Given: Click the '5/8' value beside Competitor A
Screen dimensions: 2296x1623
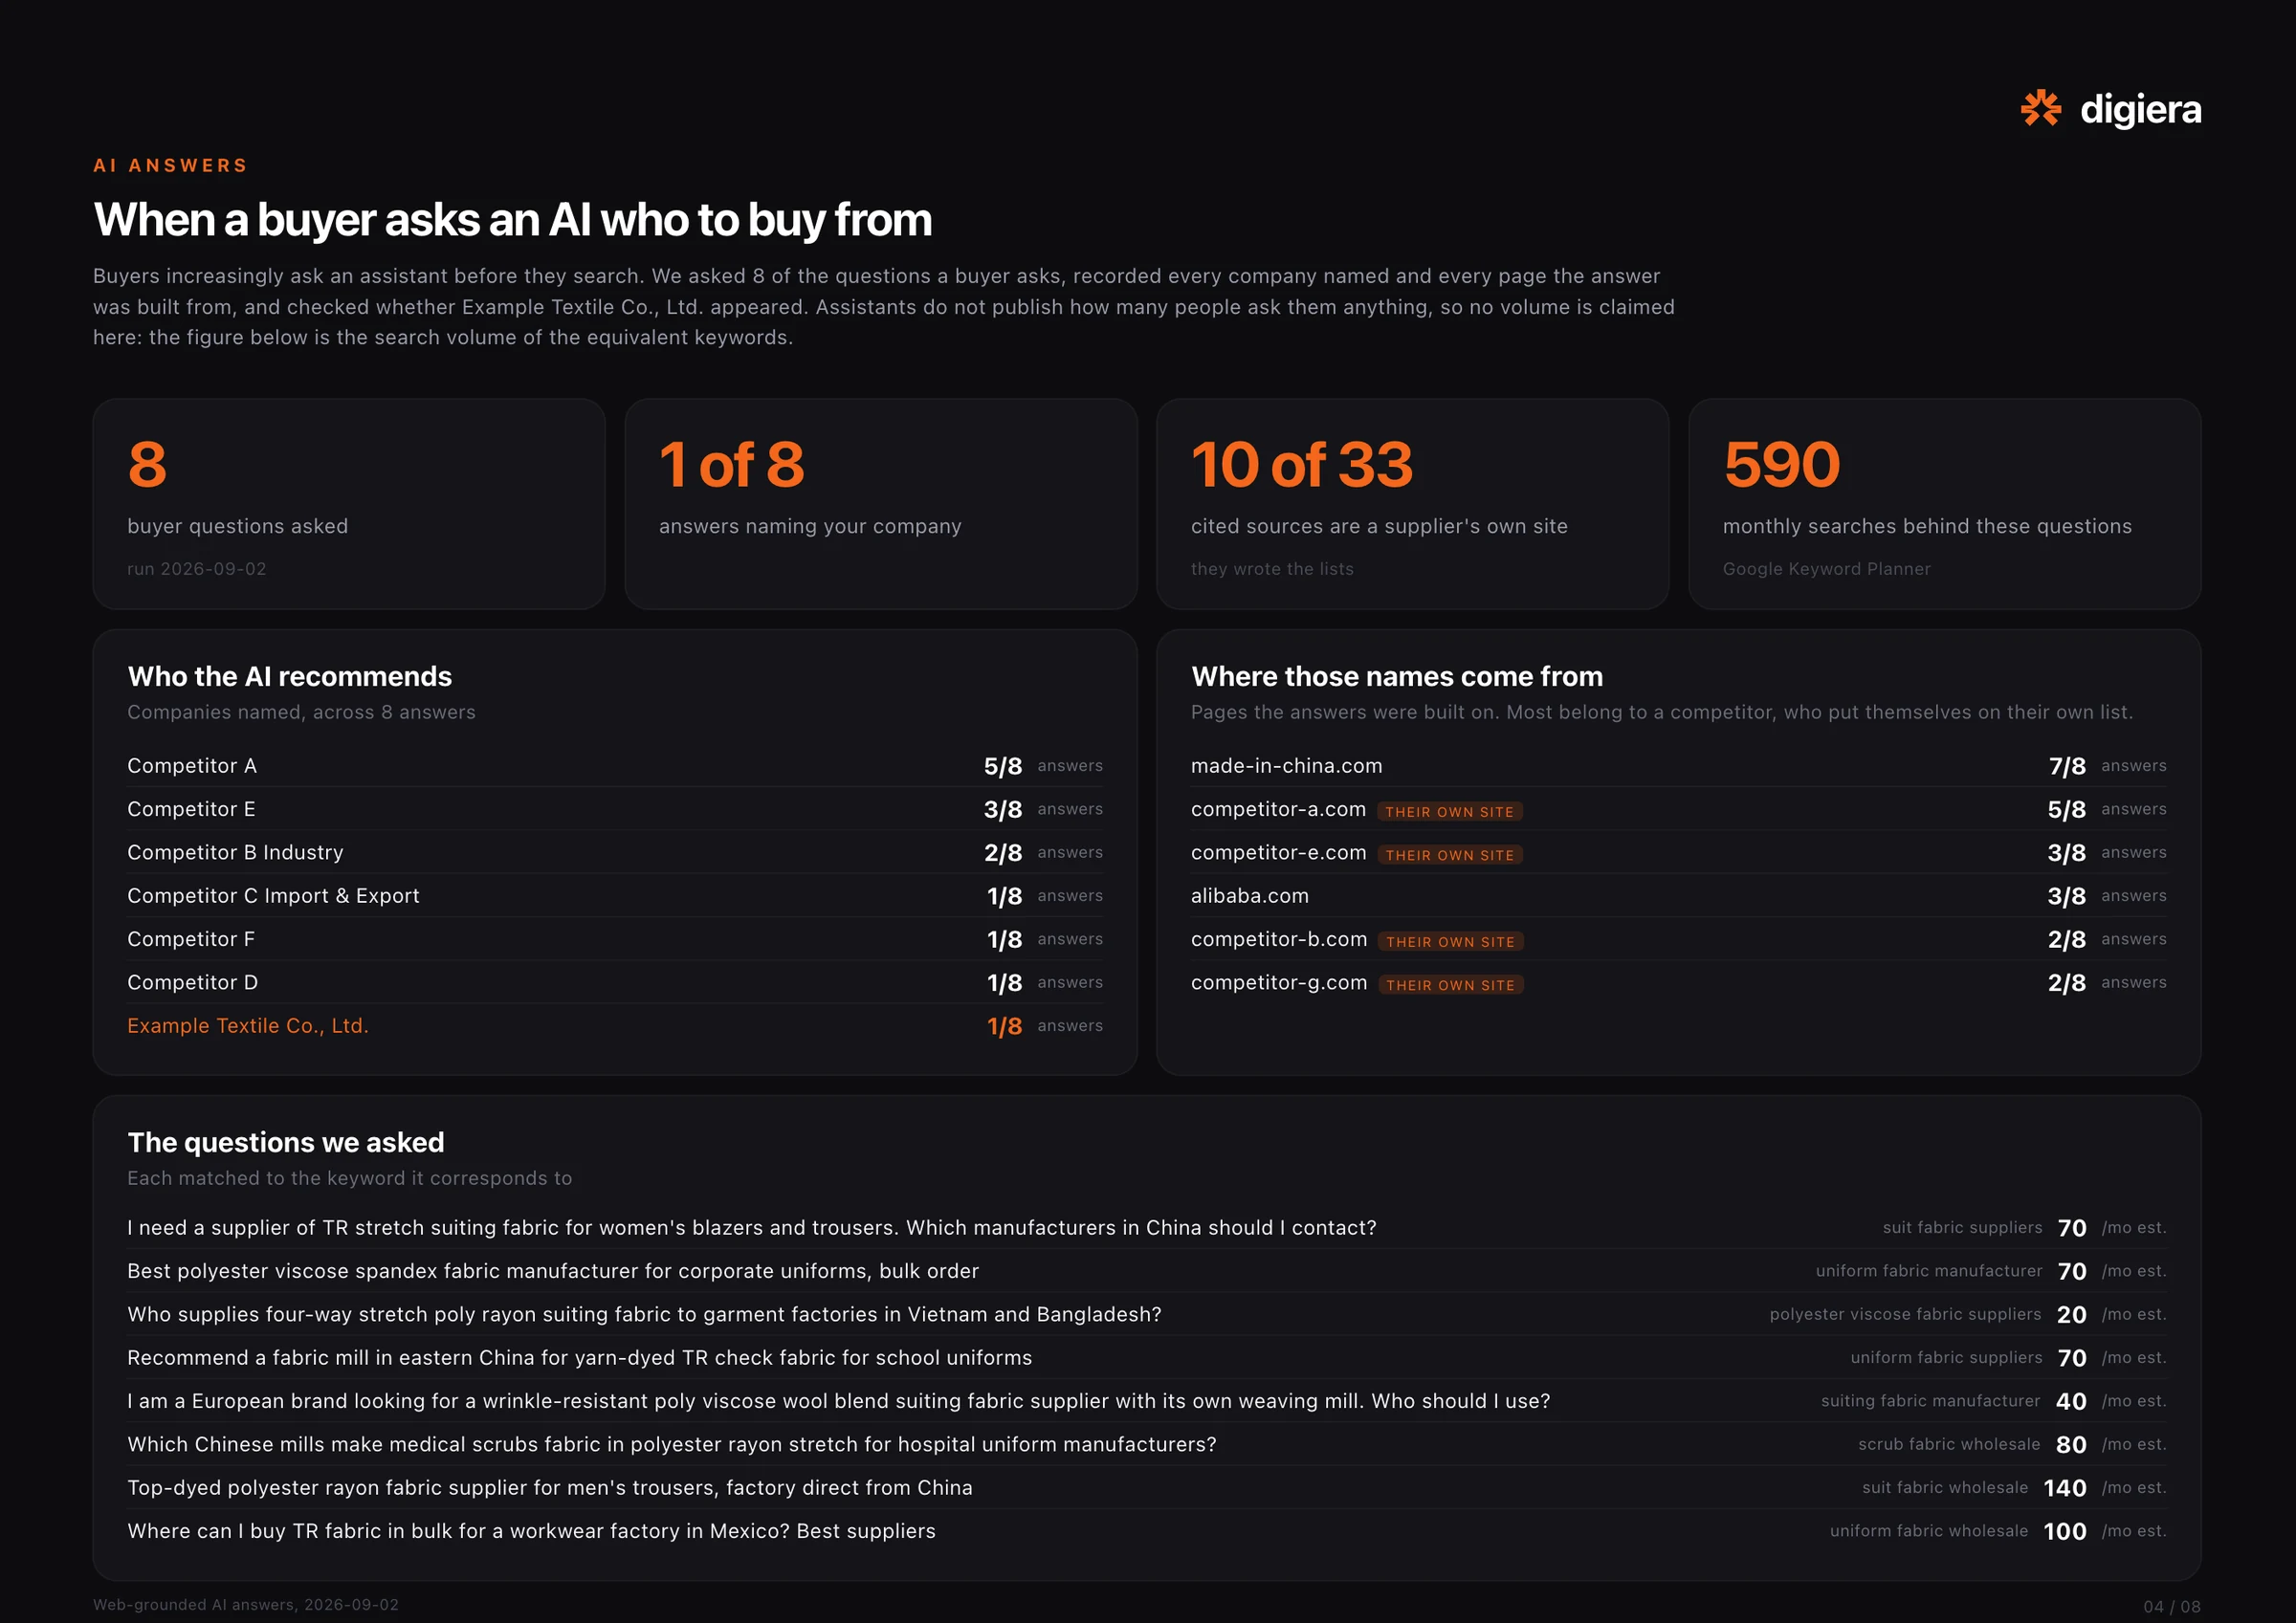Looking at the screenshot, I should tap(1002, 766).
